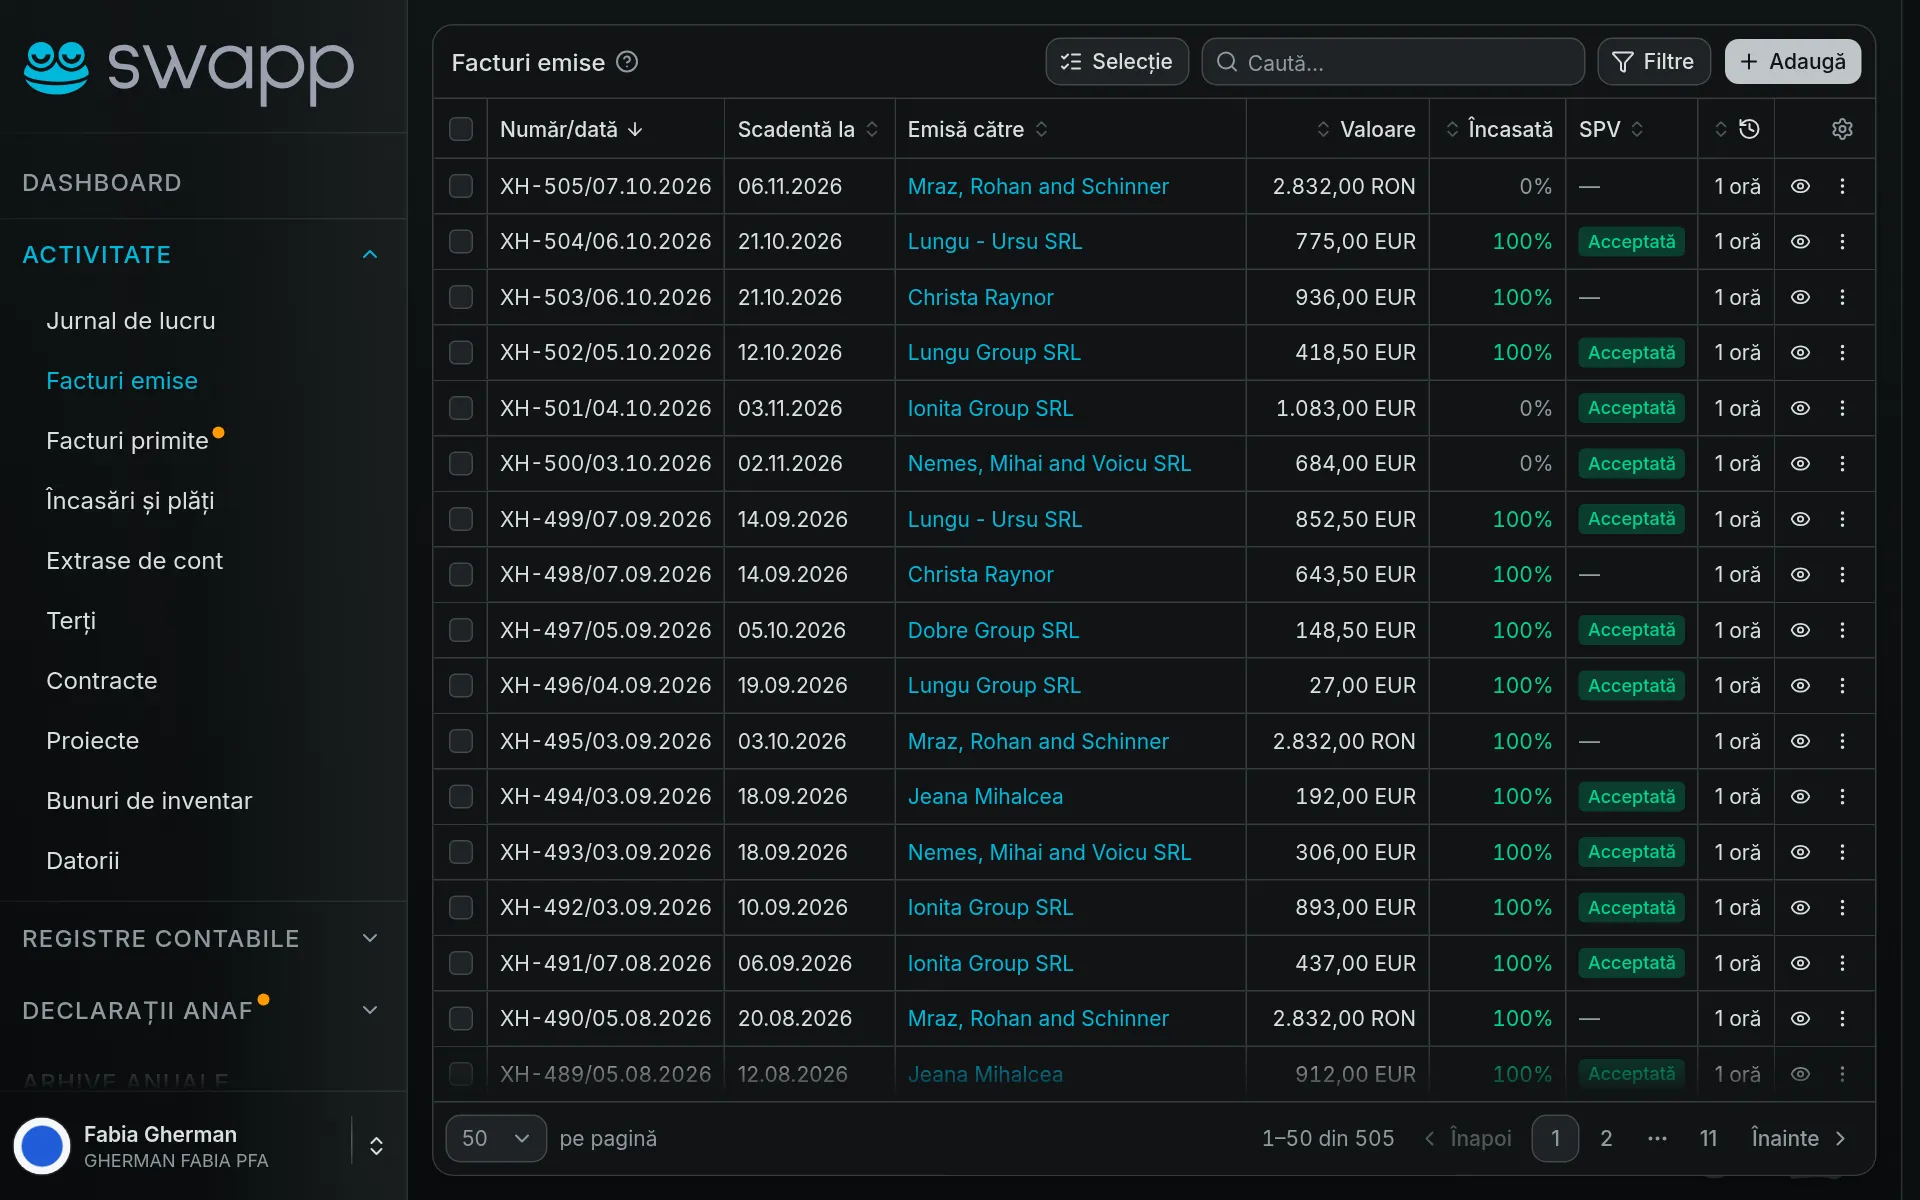Open account switcher chevrons
The width and height of the screenshot is (1920, 1200).
pyautogui.click(x=376, y=1146)
